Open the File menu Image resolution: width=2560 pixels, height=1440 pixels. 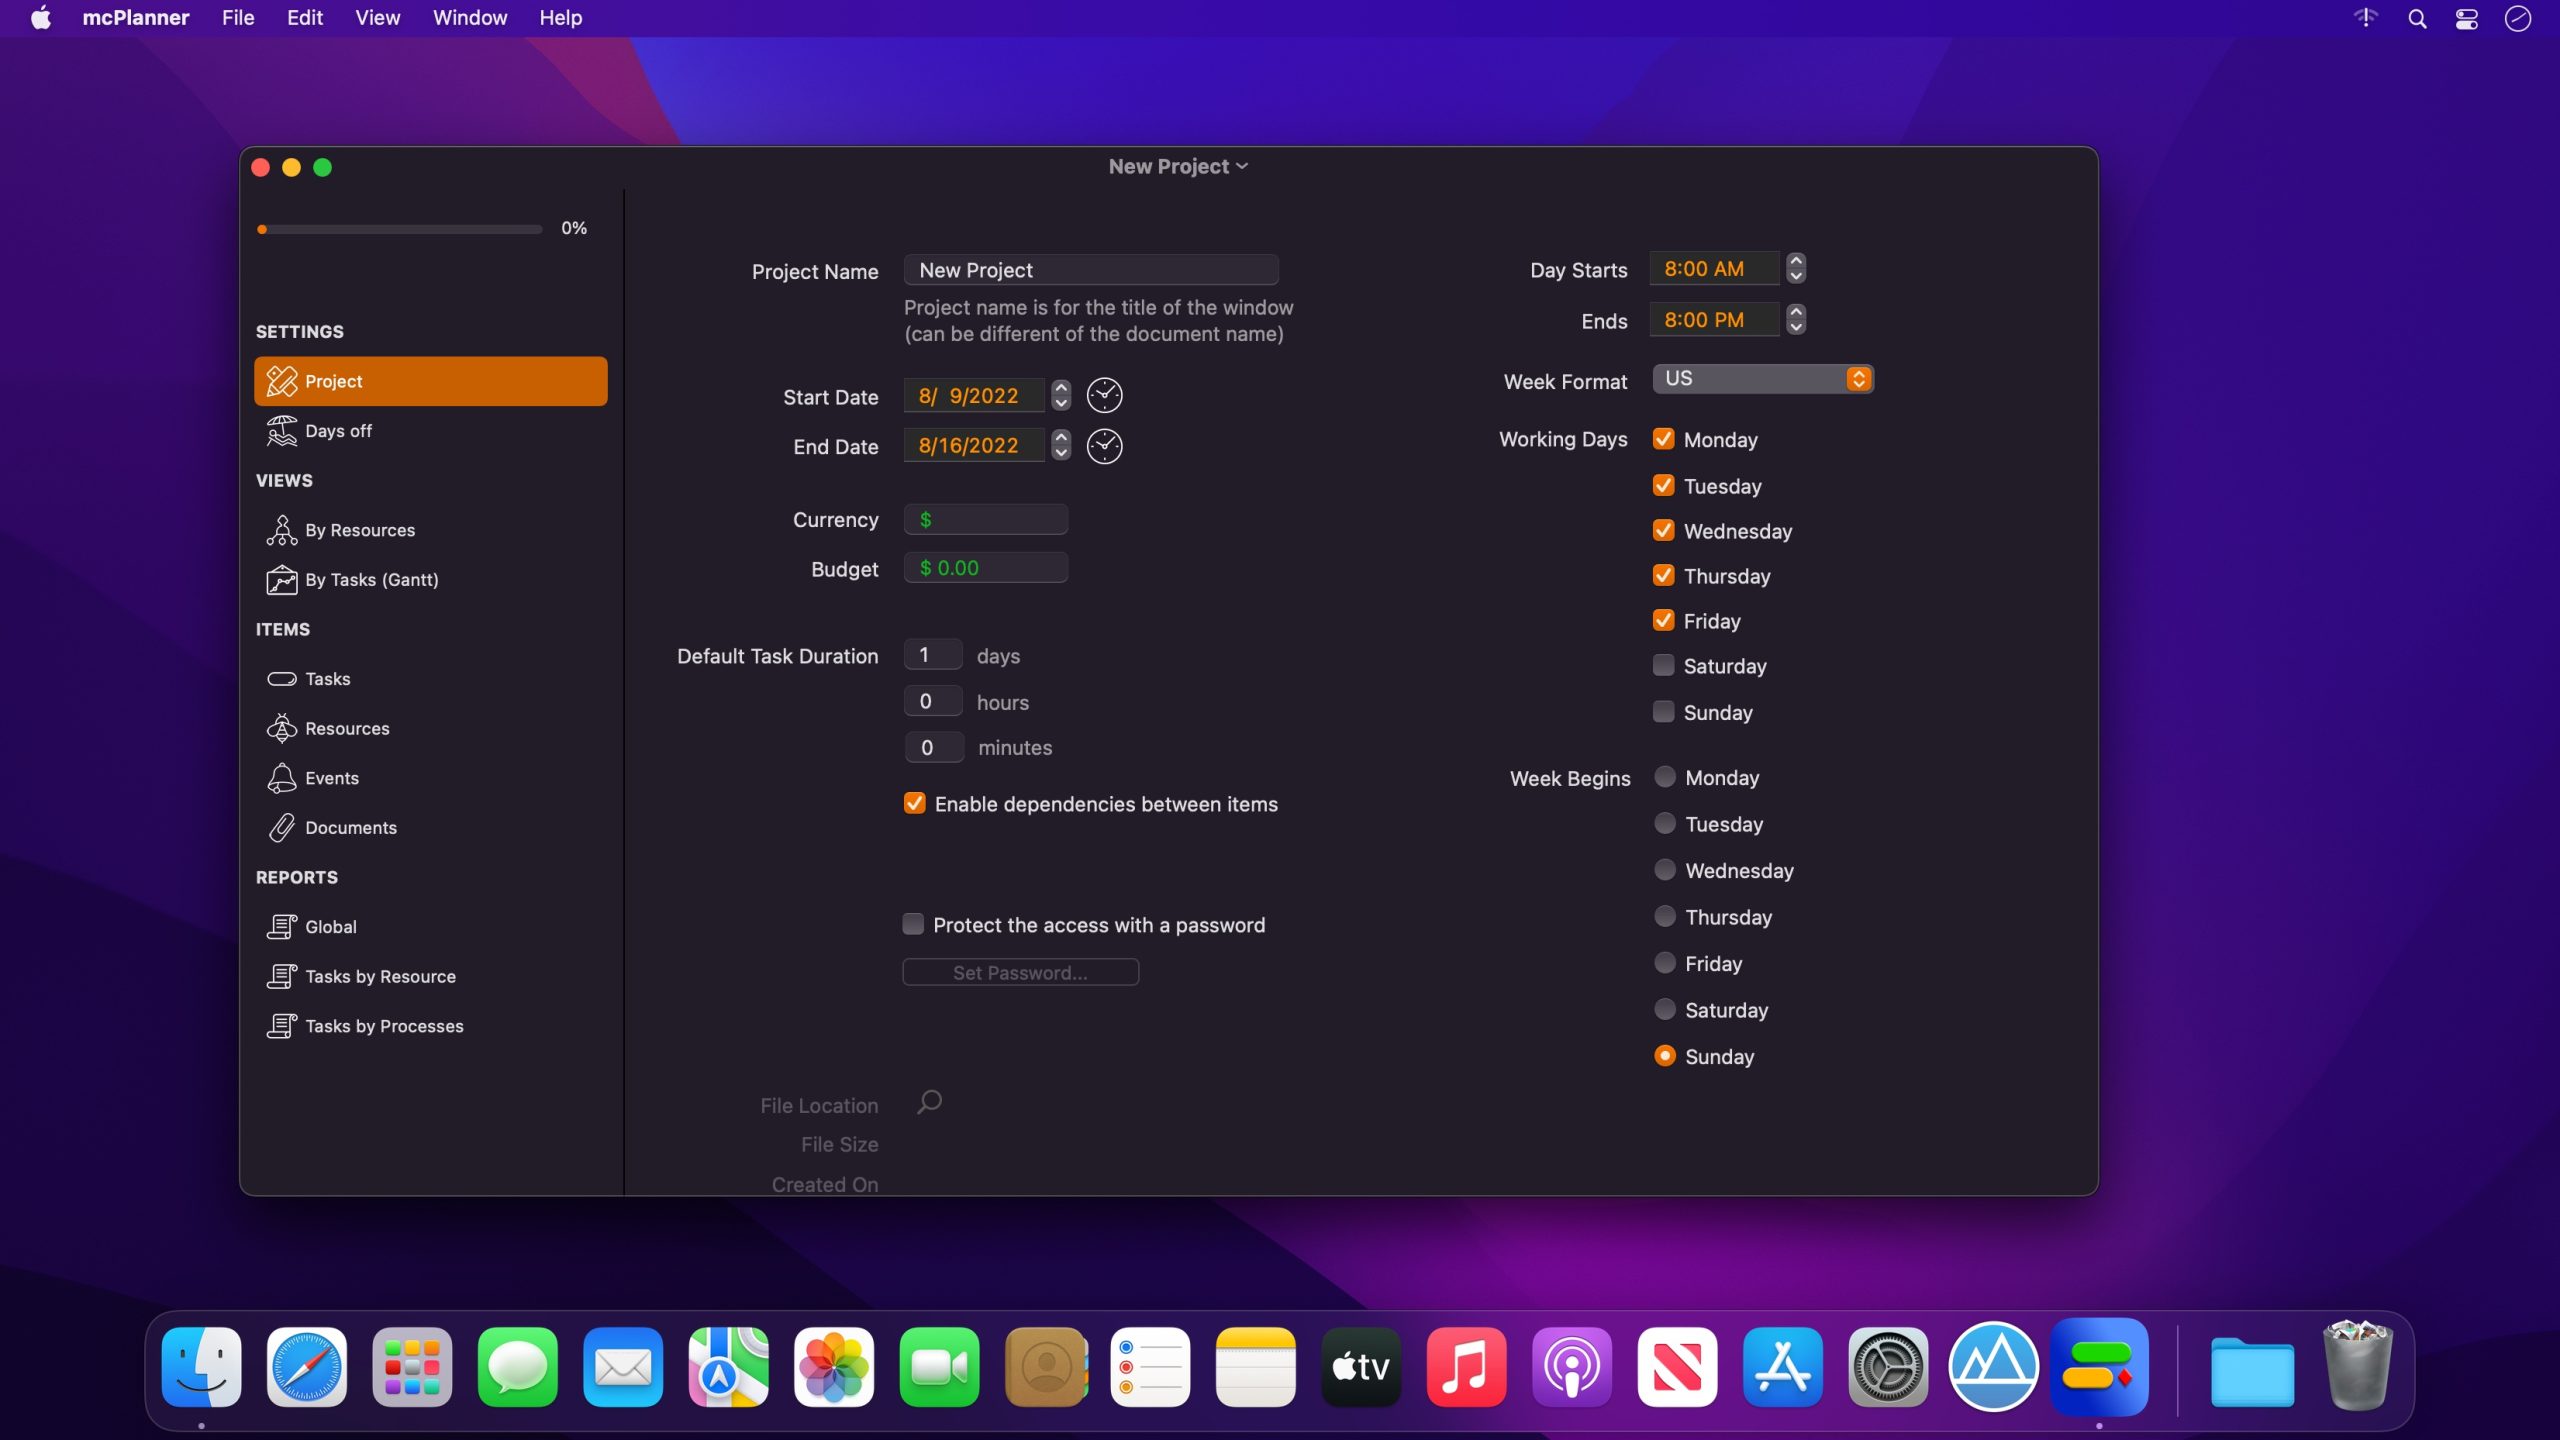[238, 18]
